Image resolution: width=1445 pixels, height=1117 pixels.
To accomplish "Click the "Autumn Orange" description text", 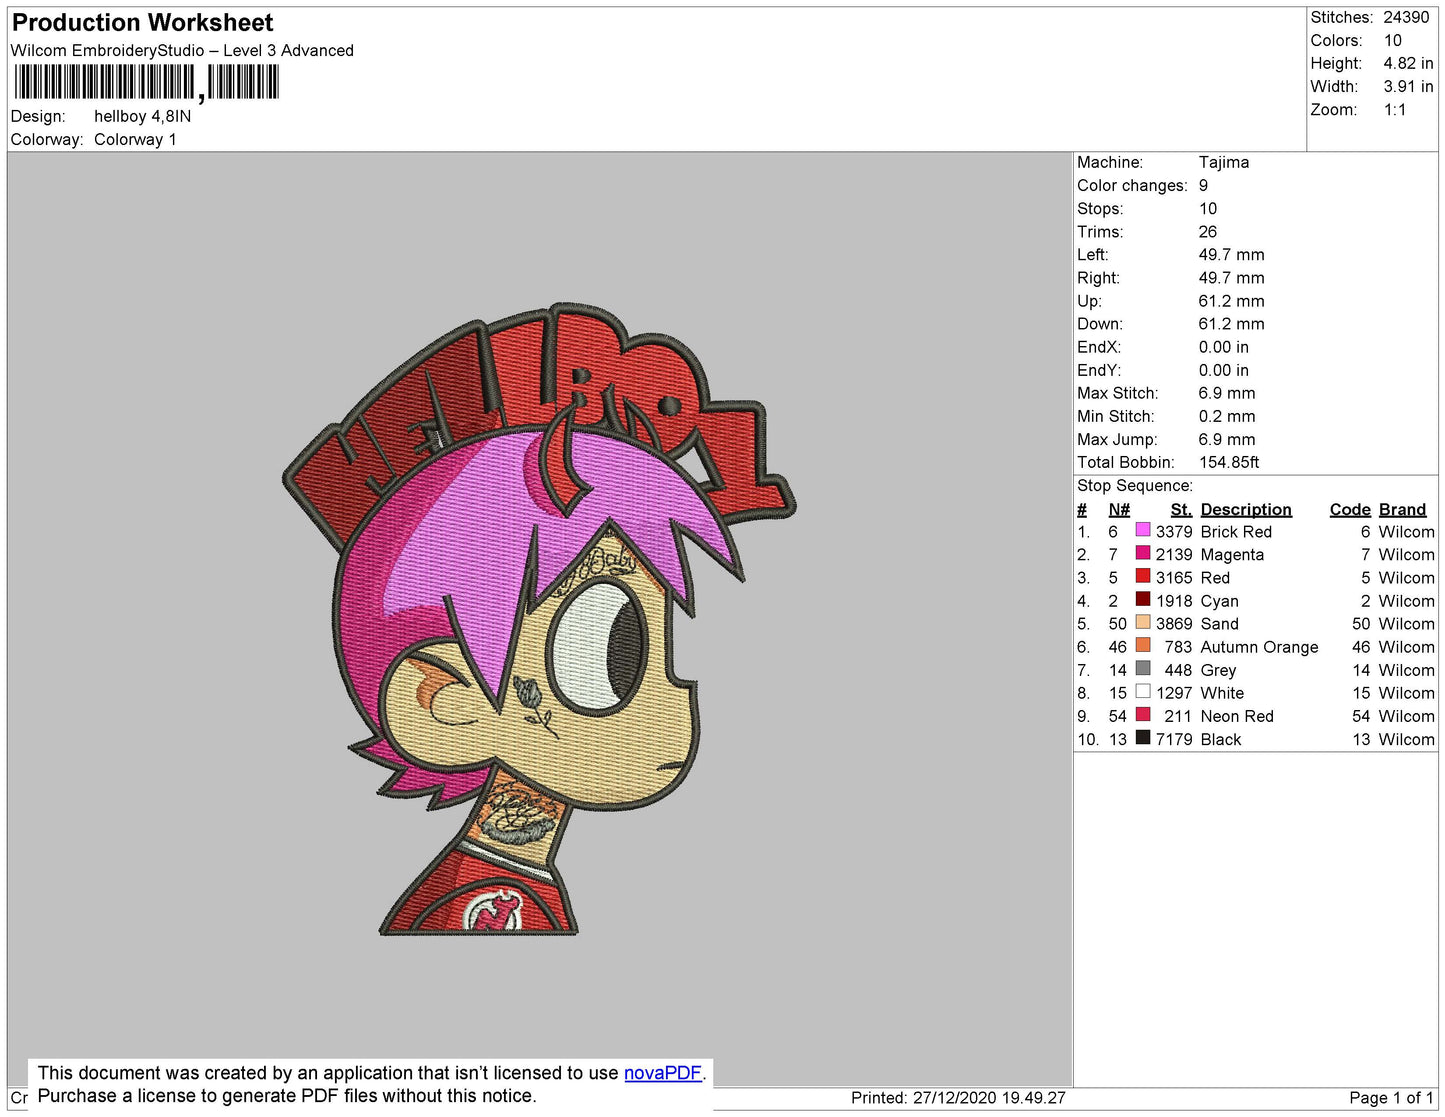I will click(x=1259, y=647).
